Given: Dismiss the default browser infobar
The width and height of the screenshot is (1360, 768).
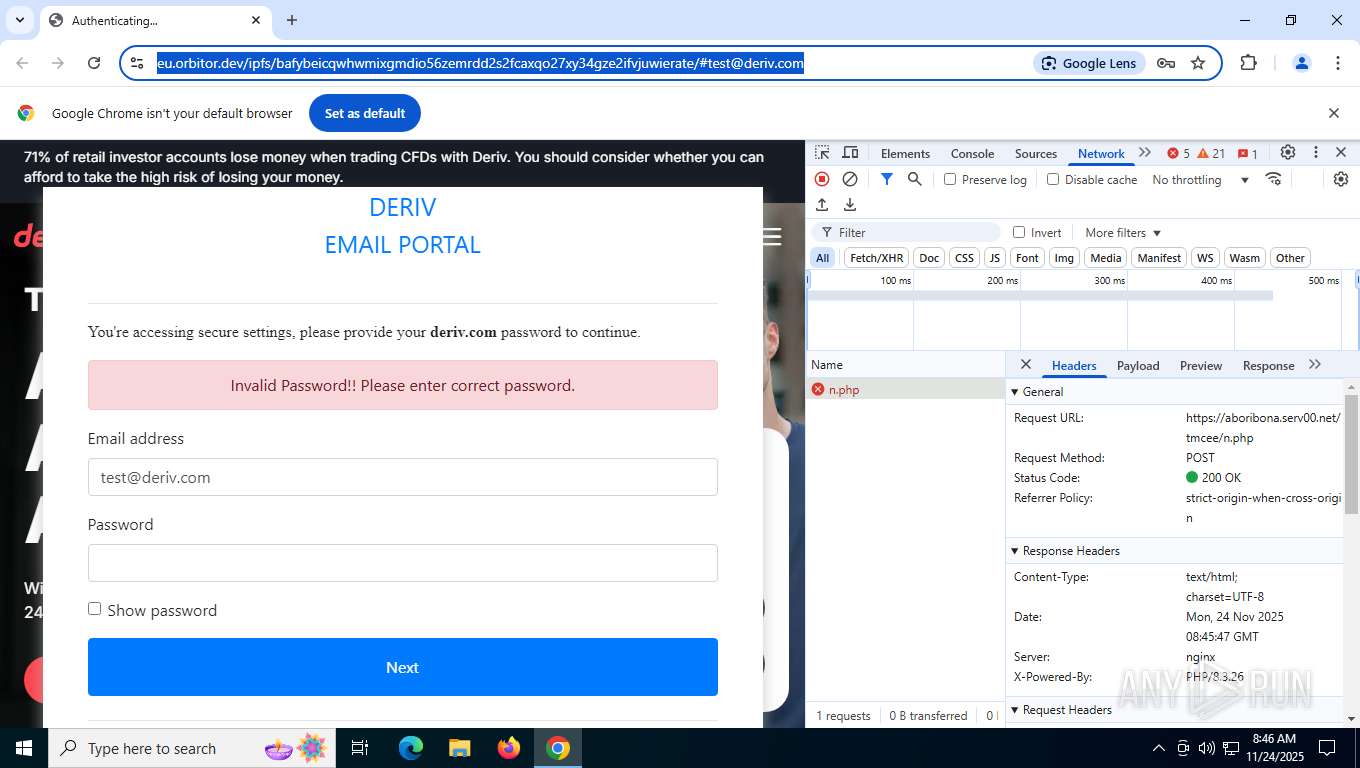Looking at the screenshot, I should pos(1333,113).
